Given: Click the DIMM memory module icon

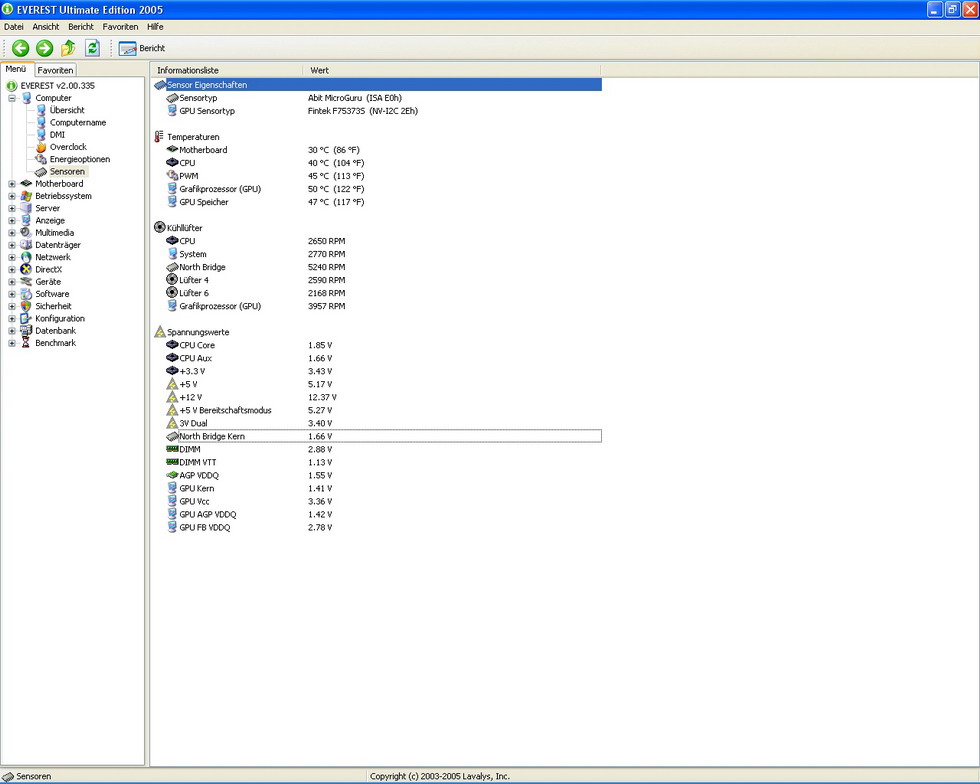Looking at the screenshot, I should (x=172, y=449).
